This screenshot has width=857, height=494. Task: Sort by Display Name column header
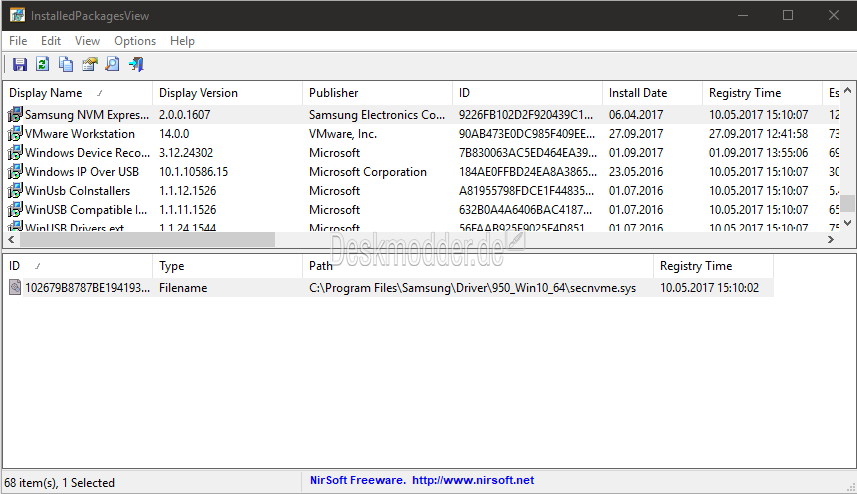tap(78, 93)
